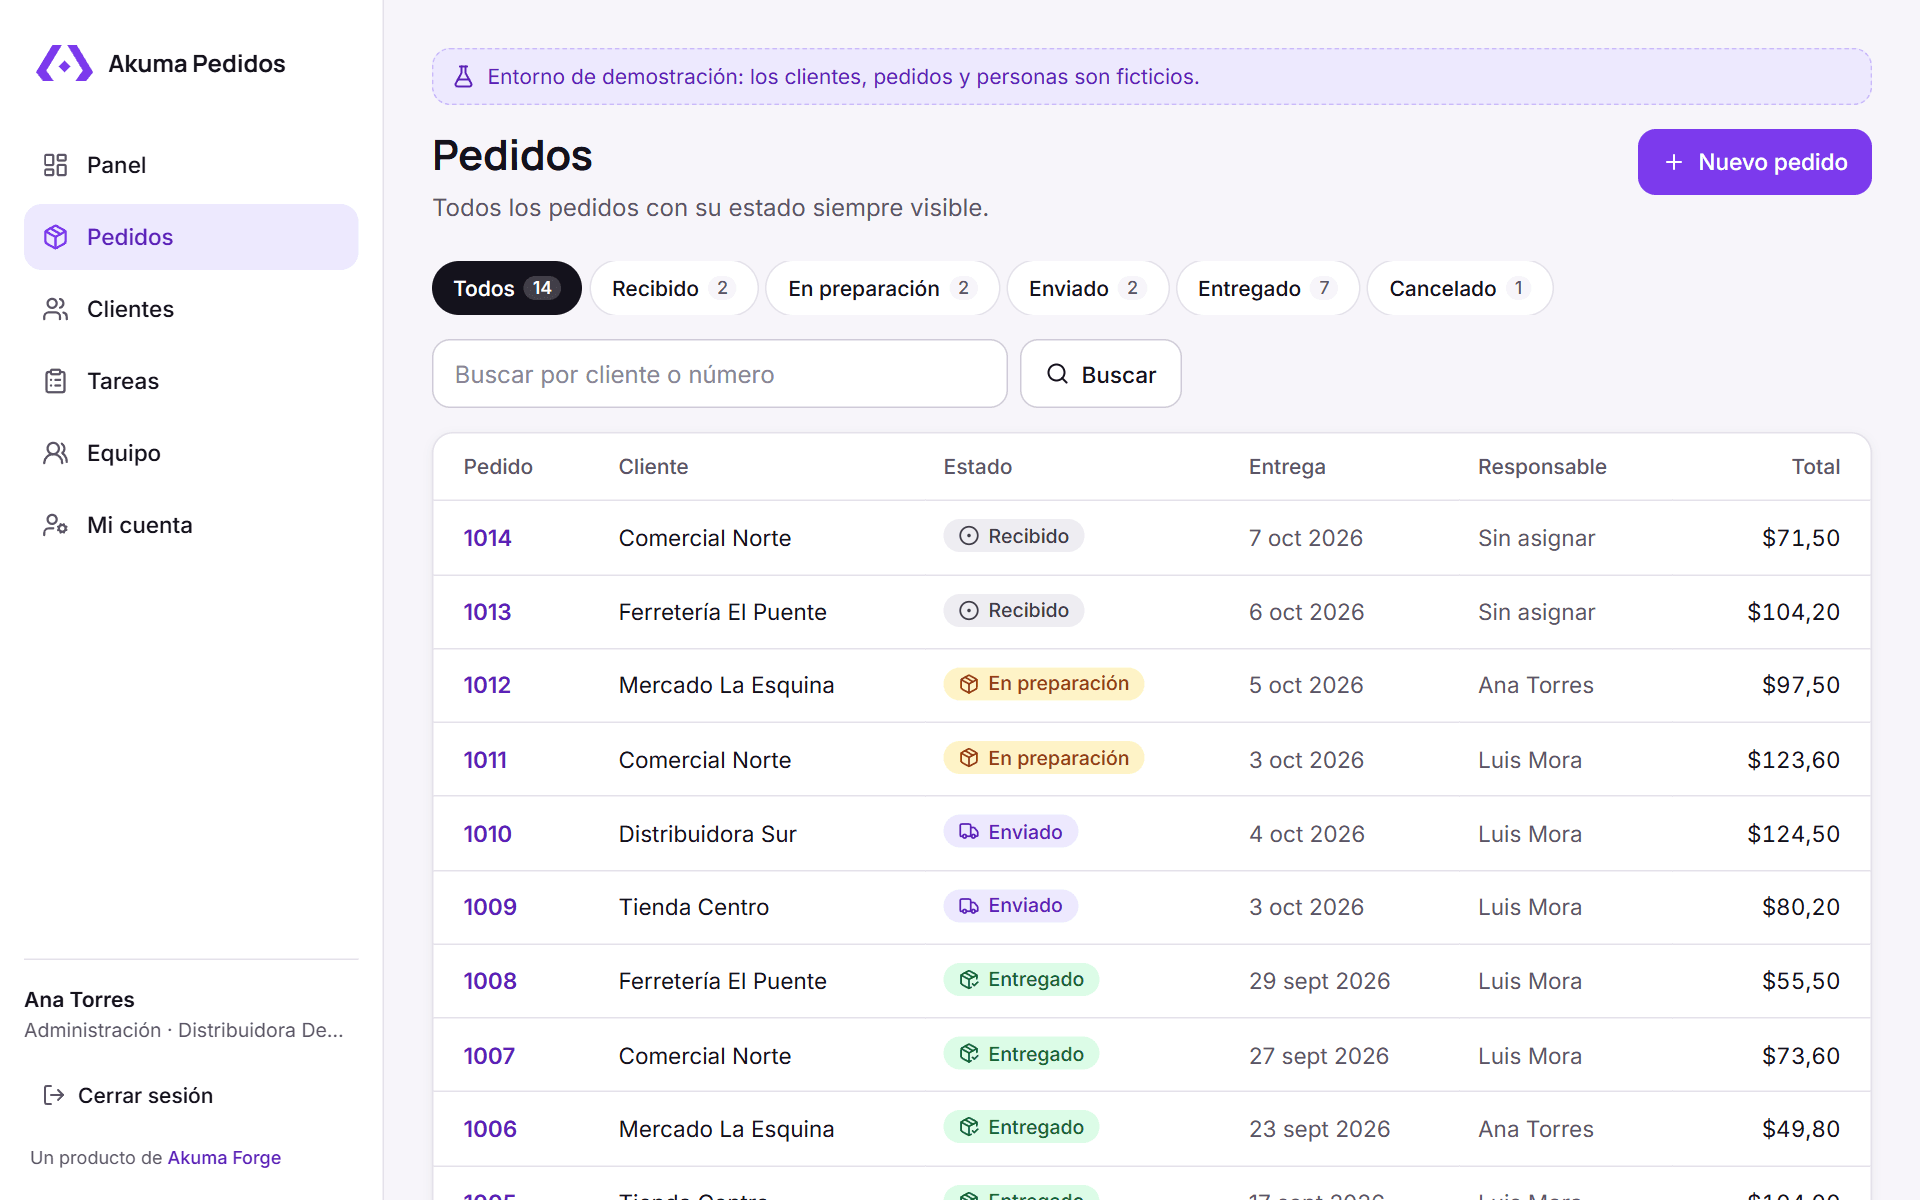Open the Panel sidebar item
The height and width of the screenshot is (1200, 1920).
point(191,165)
